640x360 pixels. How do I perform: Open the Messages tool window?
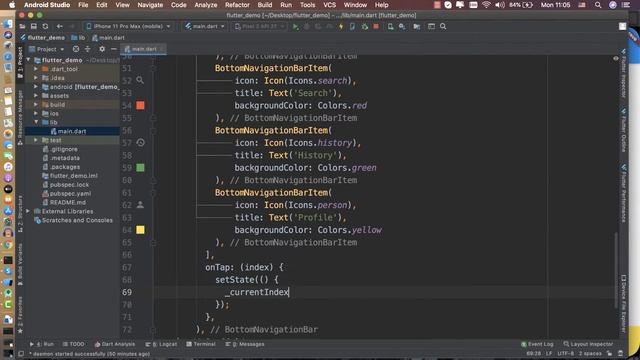pyautogui.click(x=245, y=344)
